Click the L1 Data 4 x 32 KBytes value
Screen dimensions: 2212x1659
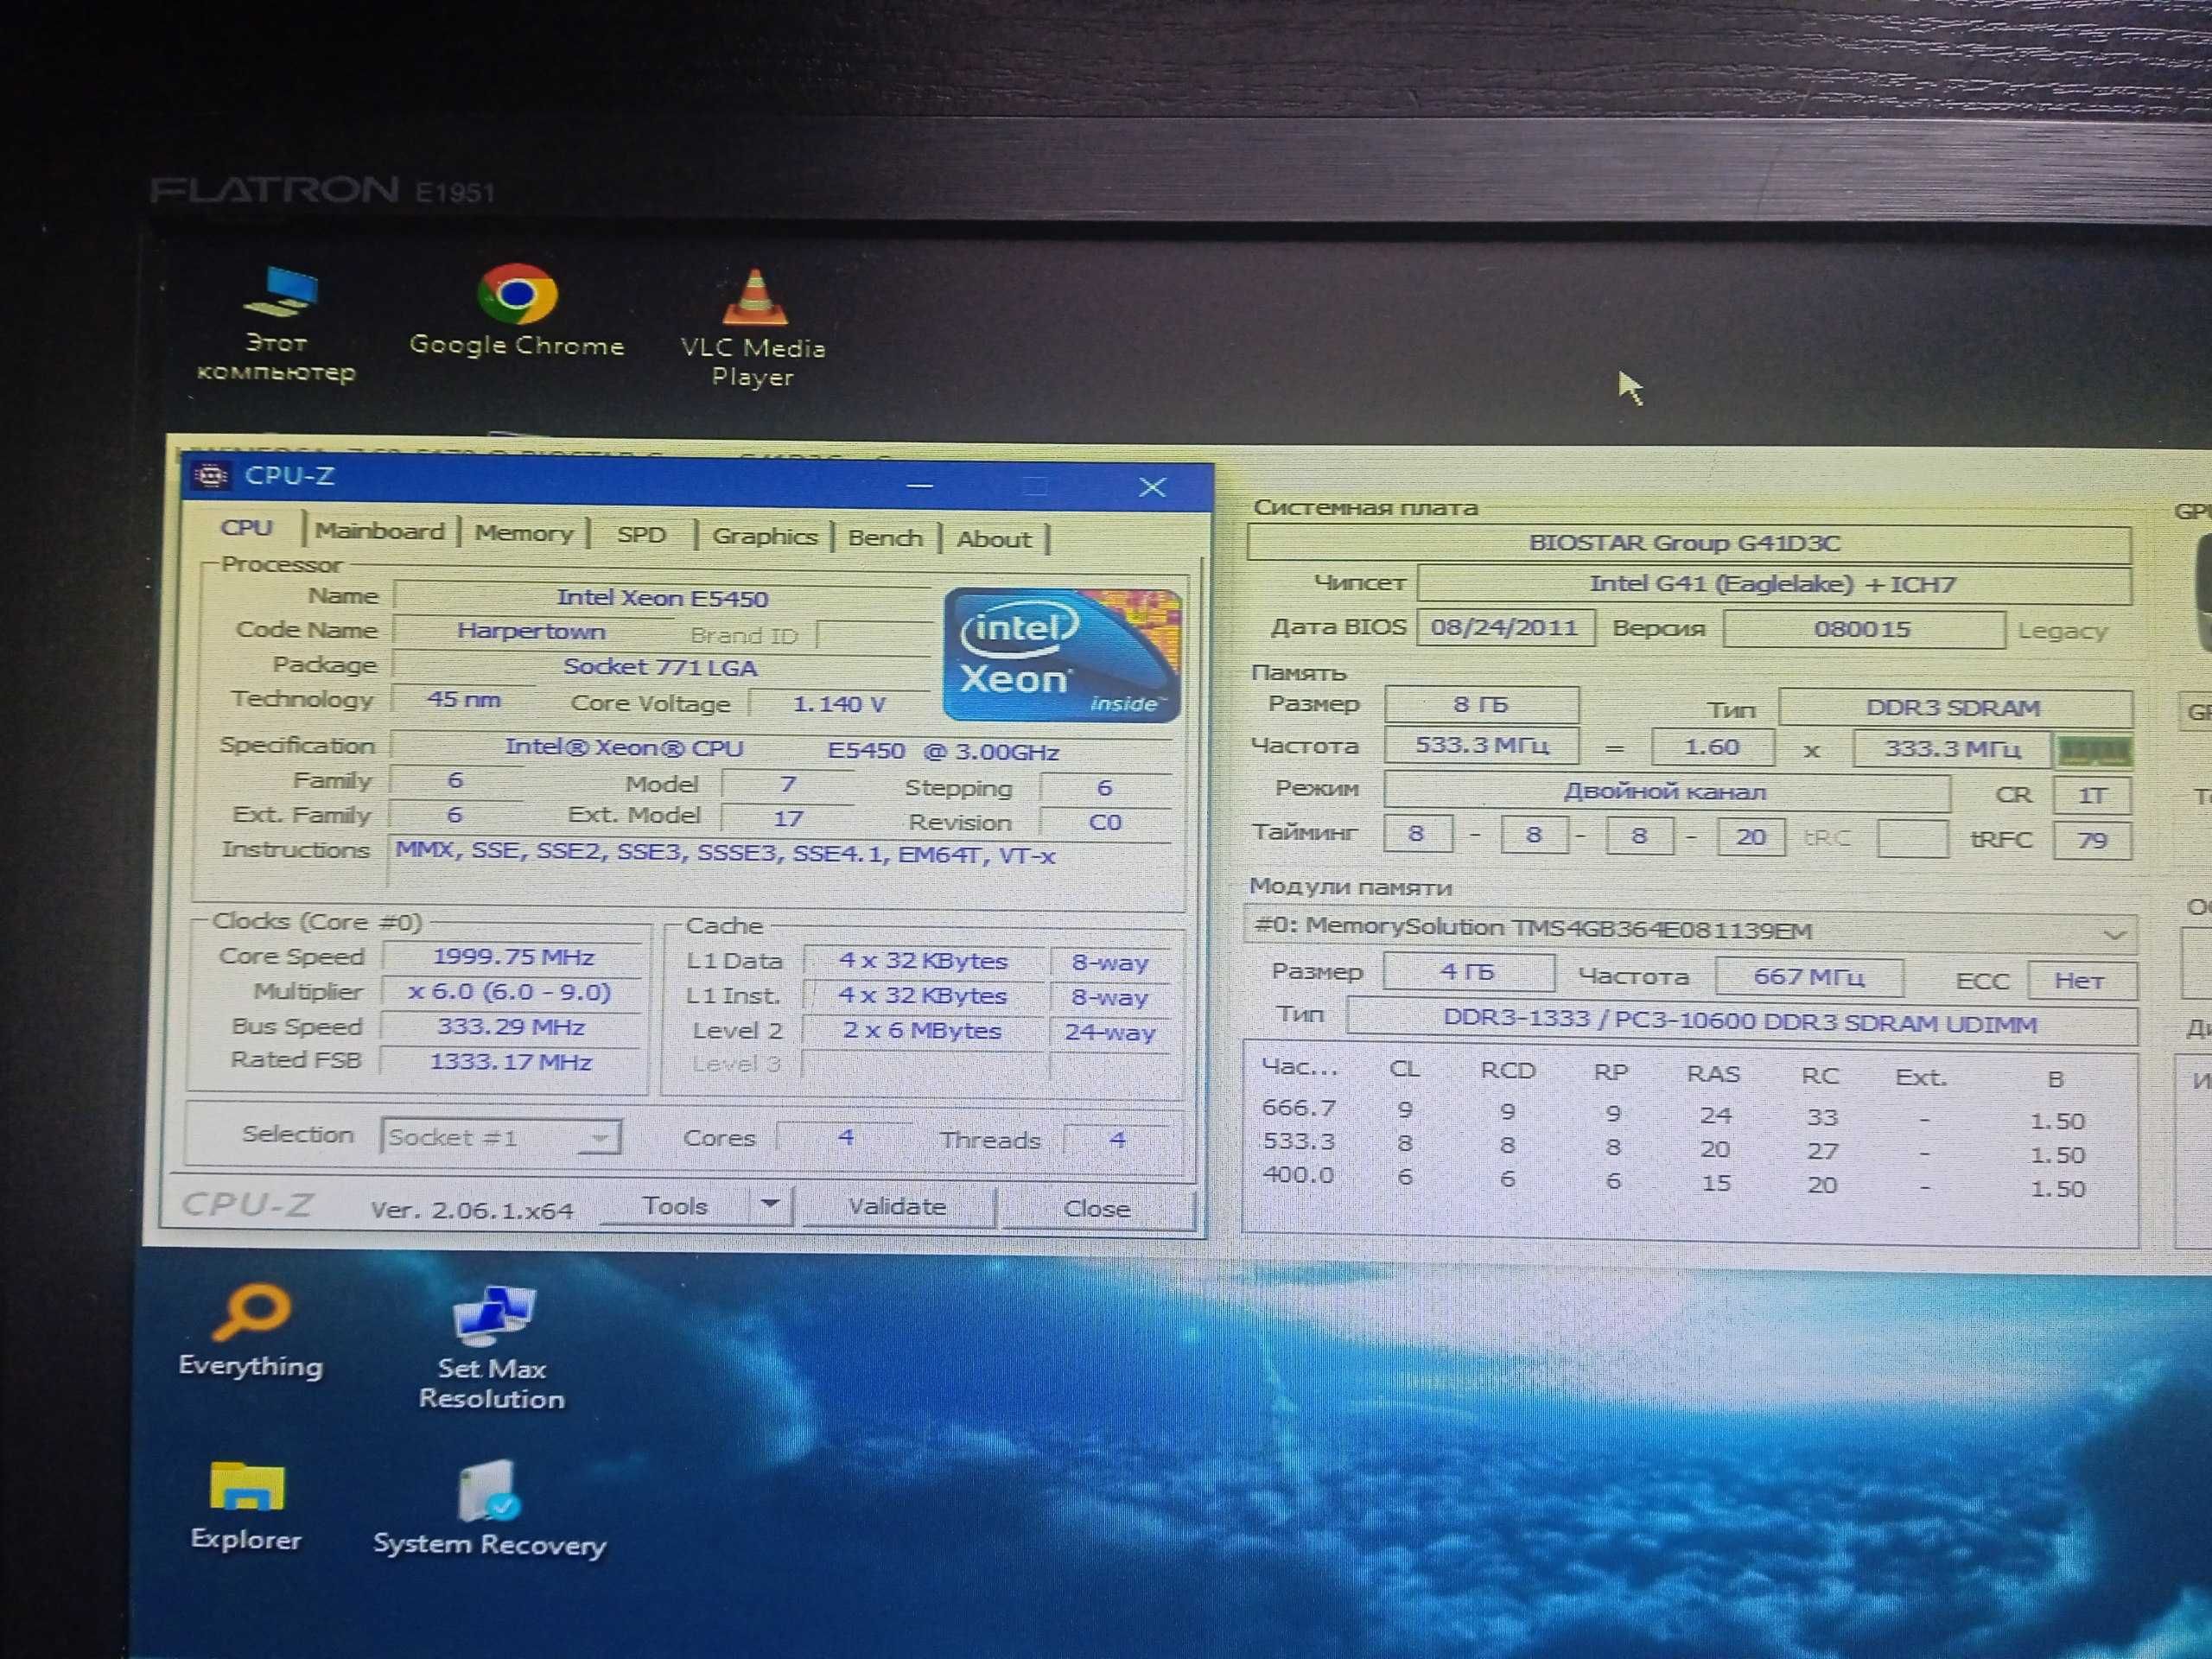point(923,961)
